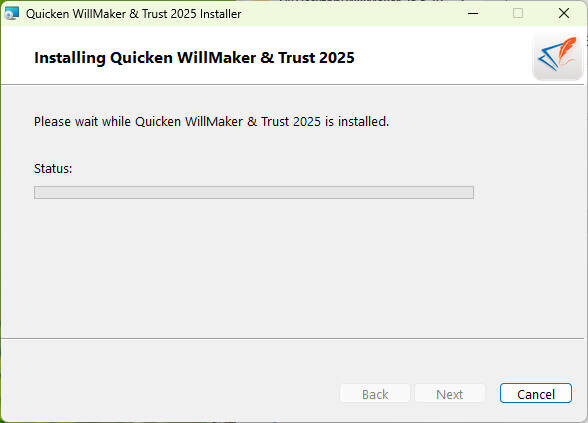The width and height of the screenshot is (588, 423).
Task: Click the installation progress bar
Action: pos(254,192)
